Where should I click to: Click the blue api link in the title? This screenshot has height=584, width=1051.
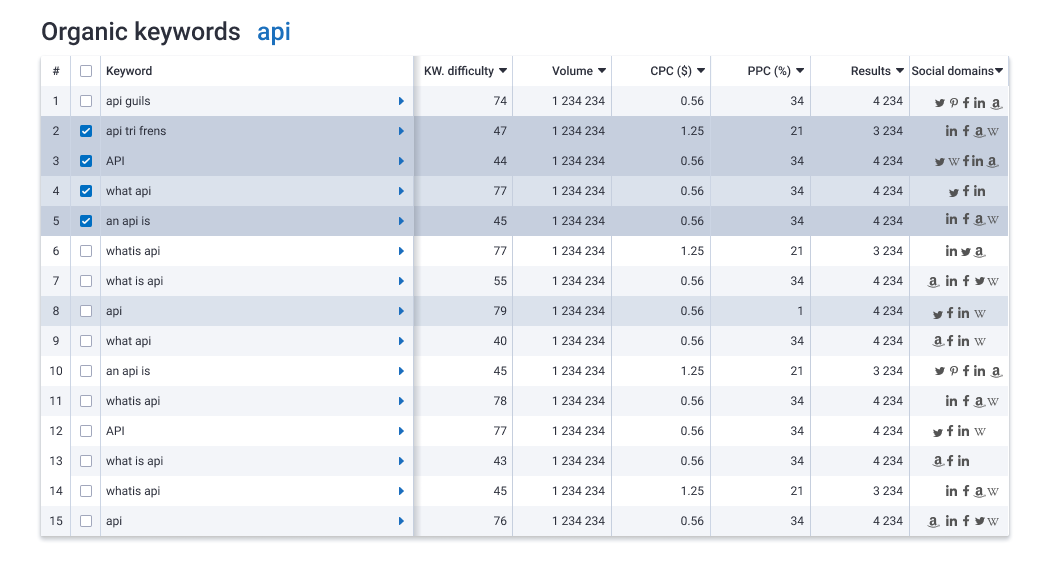tap(274, 32)
